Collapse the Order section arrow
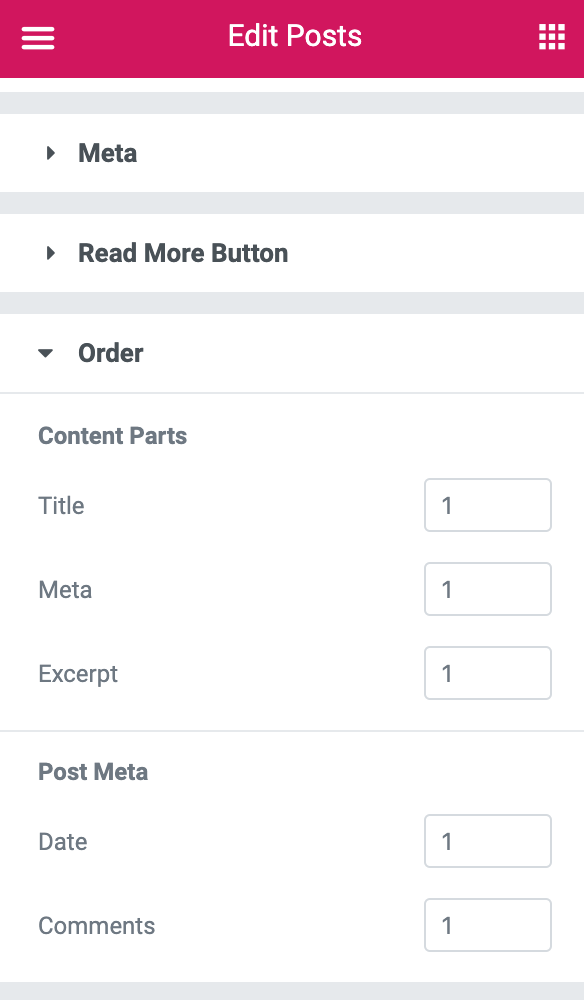This screenshot has width=584, height=1000. click(x=45, y=353)
